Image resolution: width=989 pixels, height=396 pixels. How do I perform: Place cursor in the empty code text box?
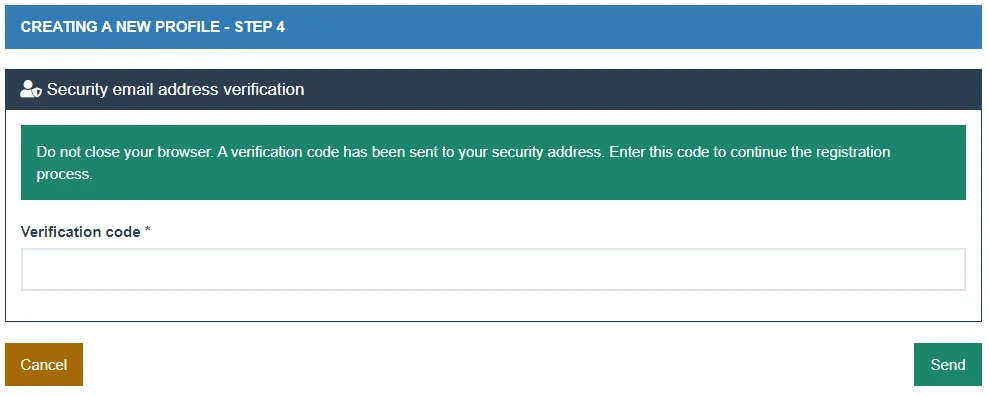tap(493, 269)
